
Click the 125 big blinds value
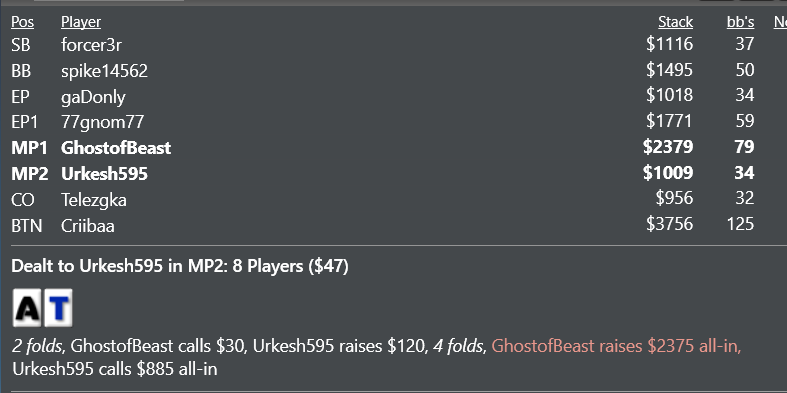(740, 223)
